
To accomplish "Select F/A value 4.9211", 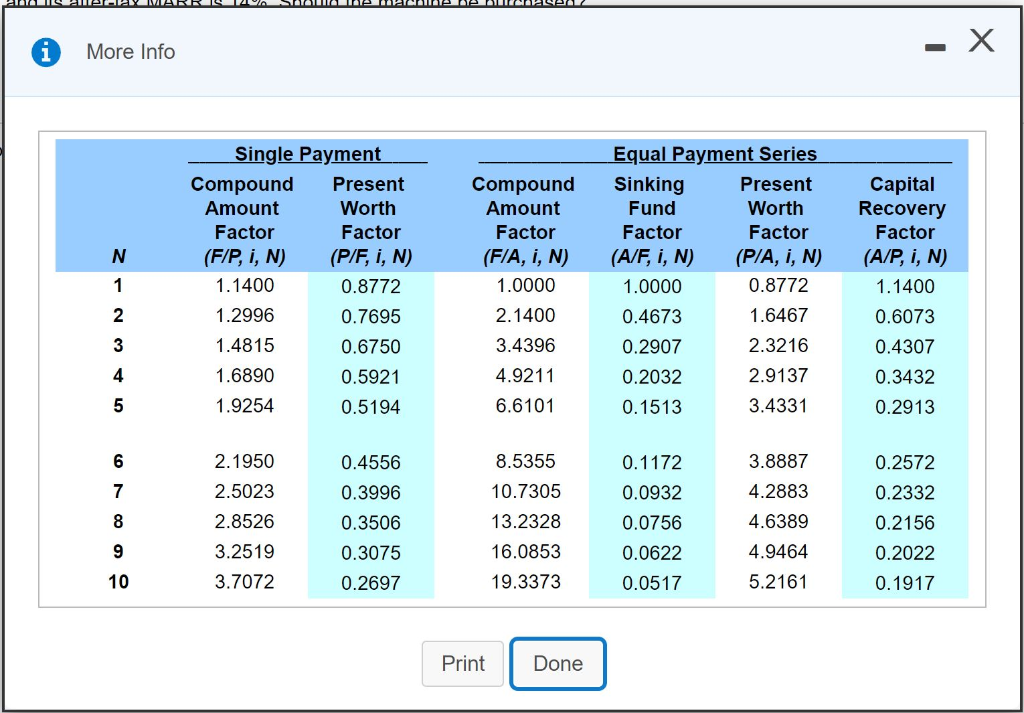I will click(526, 375).
